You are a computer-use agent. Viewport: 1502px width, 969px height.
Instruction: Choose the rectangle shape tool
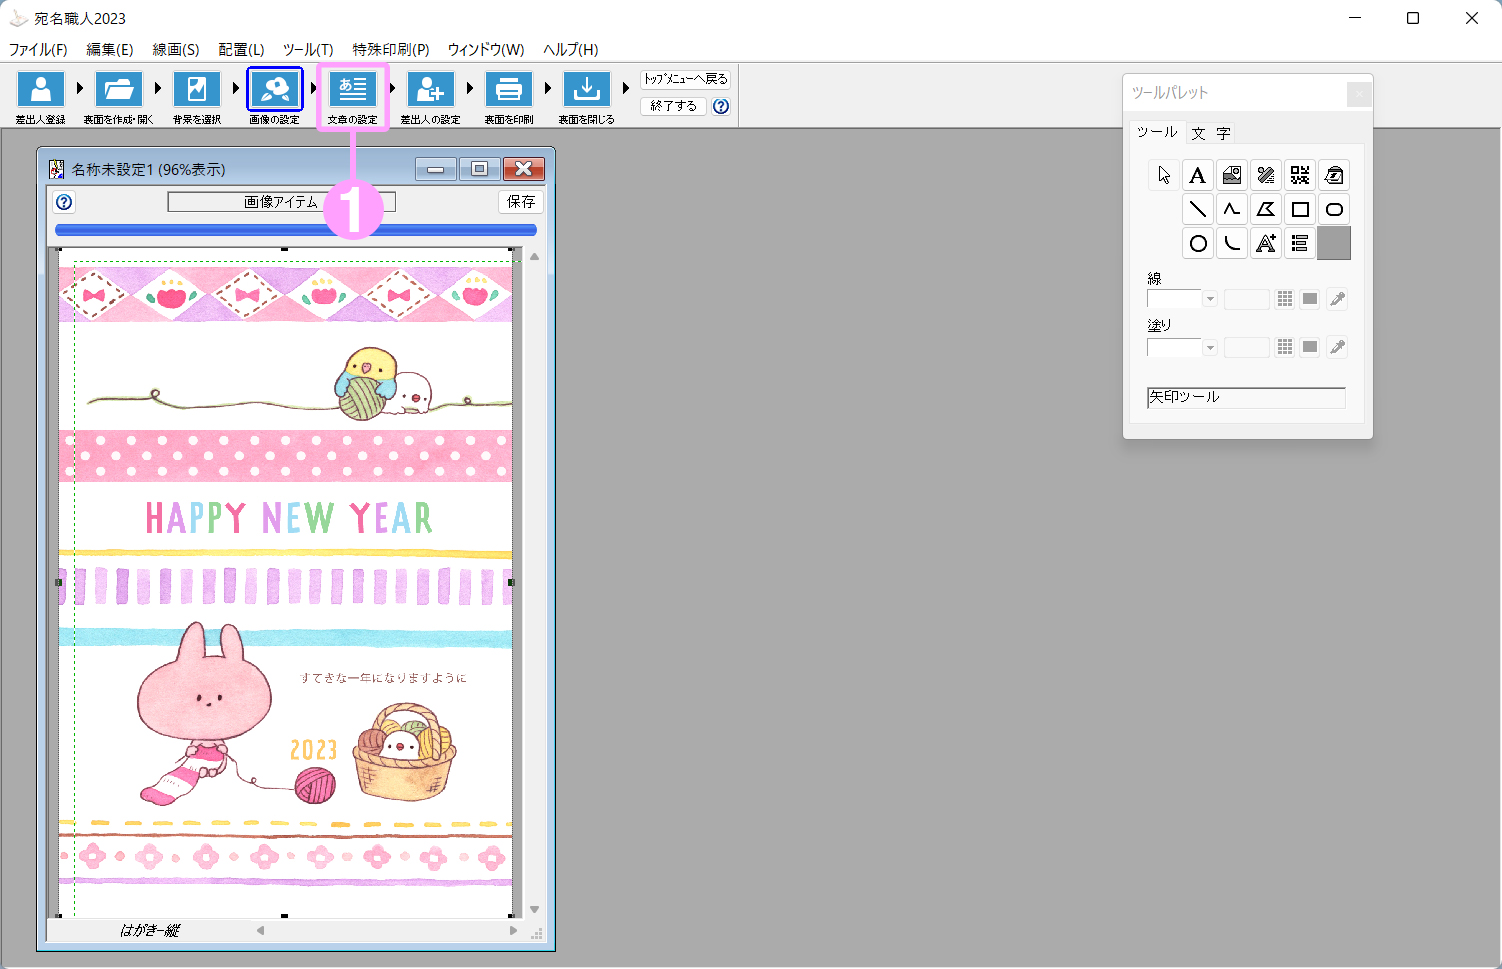pyautogui.click(x=1299, y=210)
